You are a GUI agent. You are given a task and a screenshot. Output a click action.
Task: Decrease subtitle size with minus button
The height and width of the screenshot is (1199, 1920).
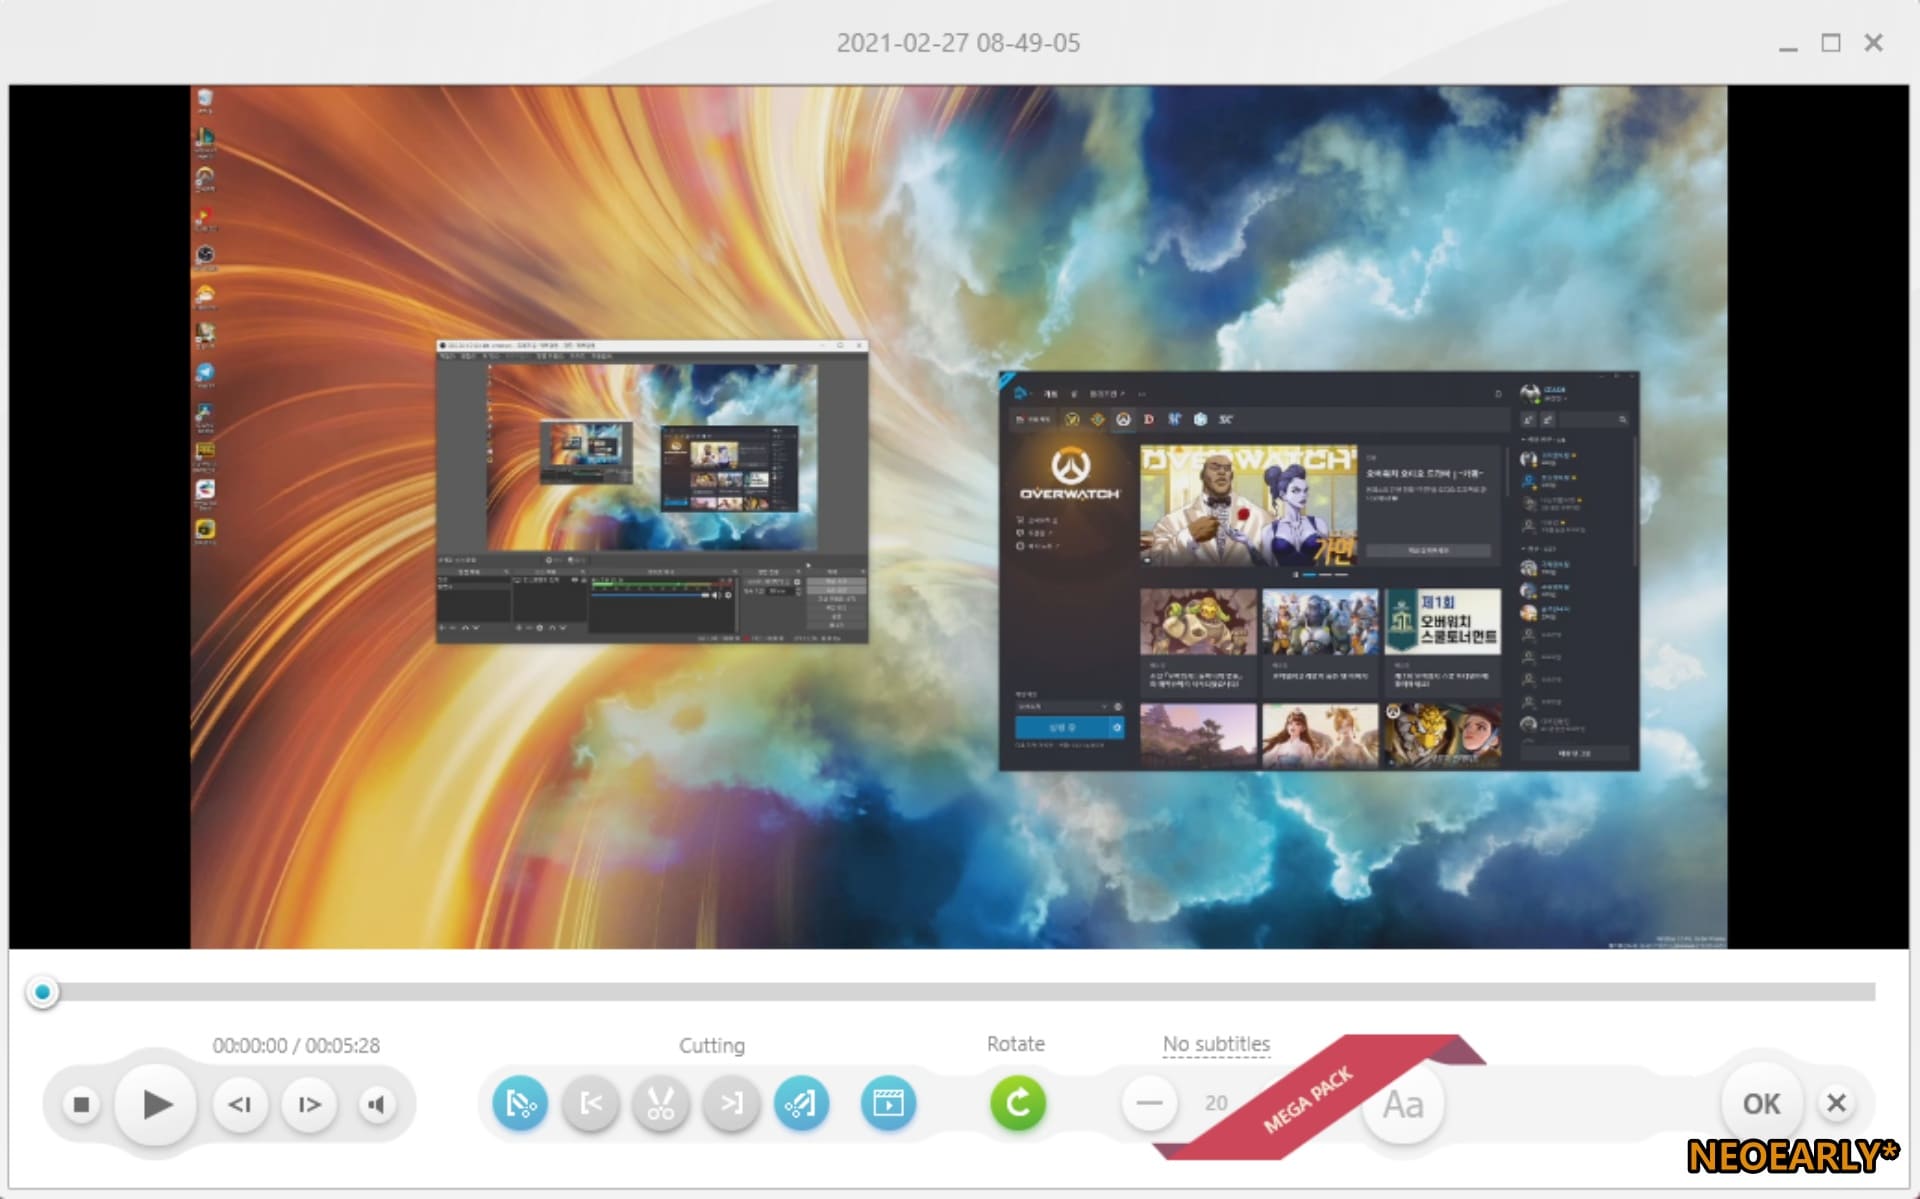click(x=1149, y=1104)
